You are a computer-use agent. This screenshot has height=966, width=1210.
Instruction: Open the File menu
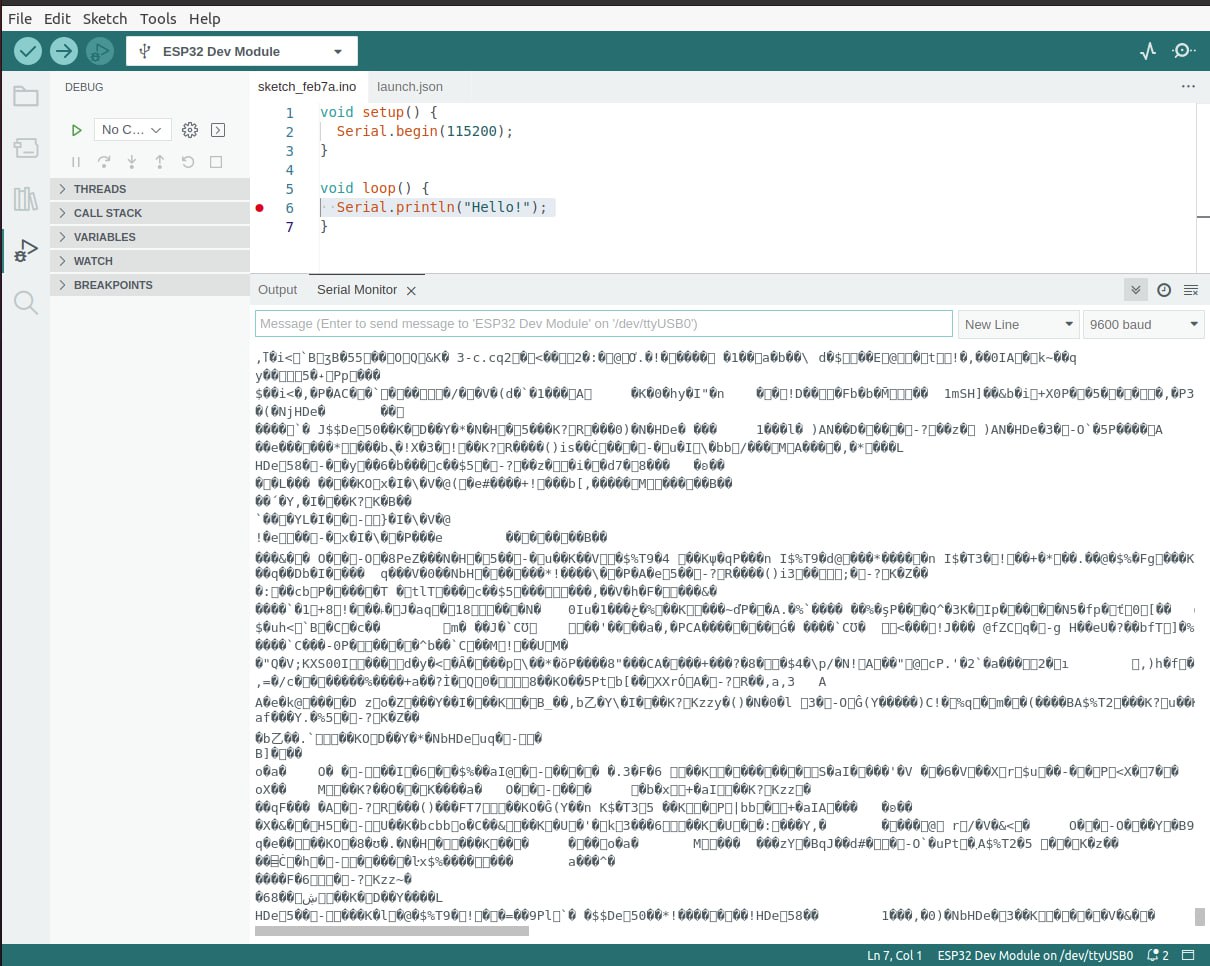20,18
